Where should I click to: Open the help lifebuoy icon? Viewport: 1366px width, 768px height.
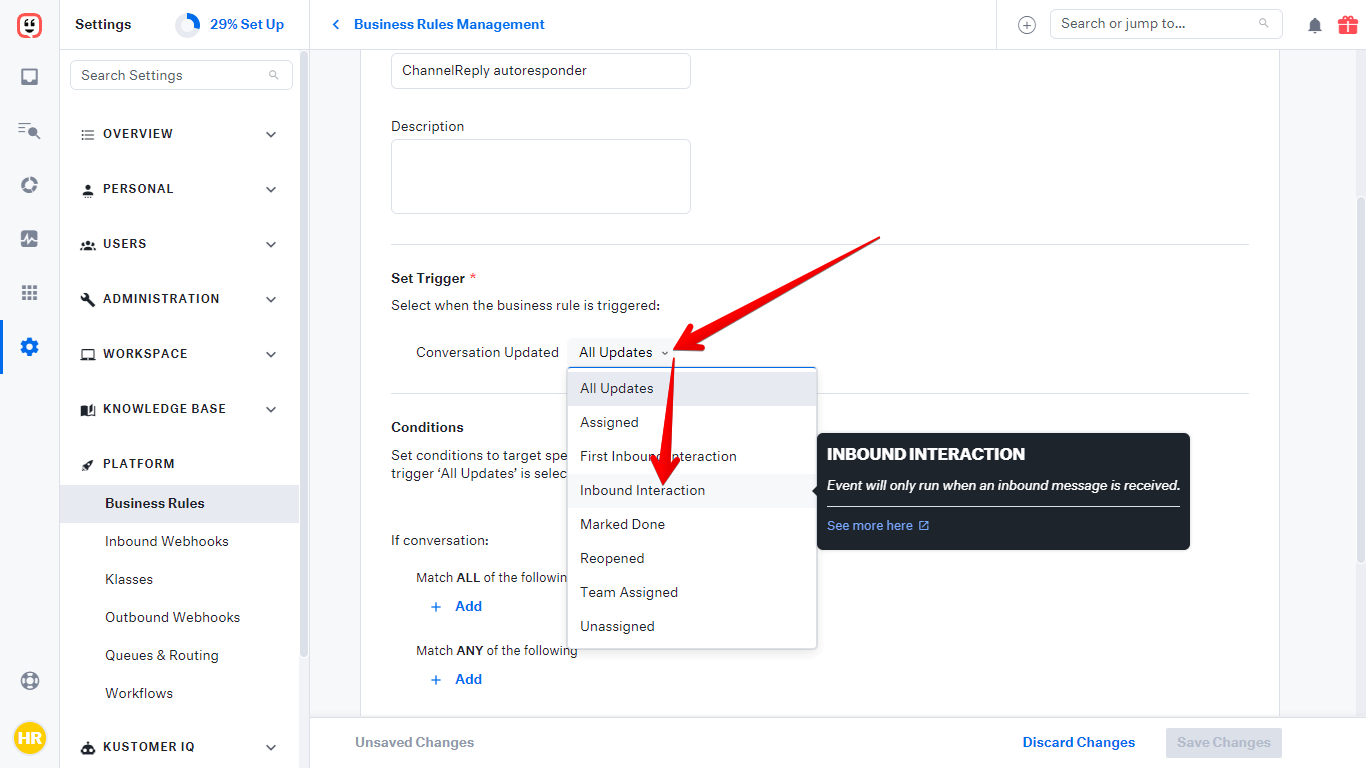pyautogui.click(x=30, y=681)
